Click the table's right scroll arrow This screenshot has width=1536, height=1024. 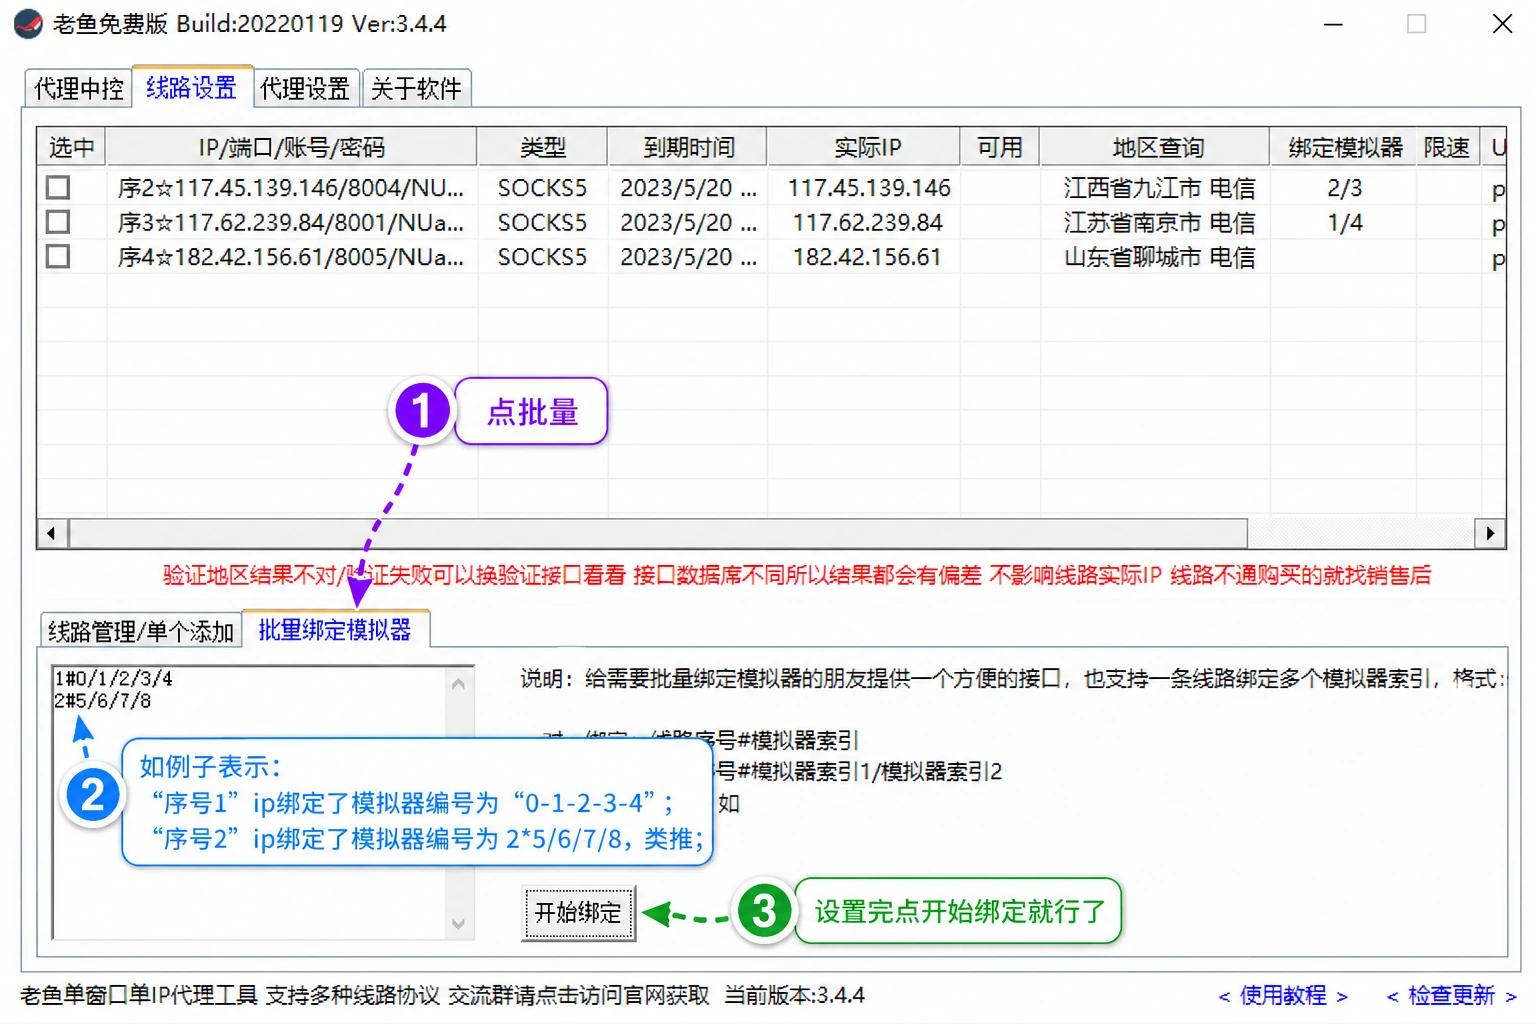tap(1490, 533)
